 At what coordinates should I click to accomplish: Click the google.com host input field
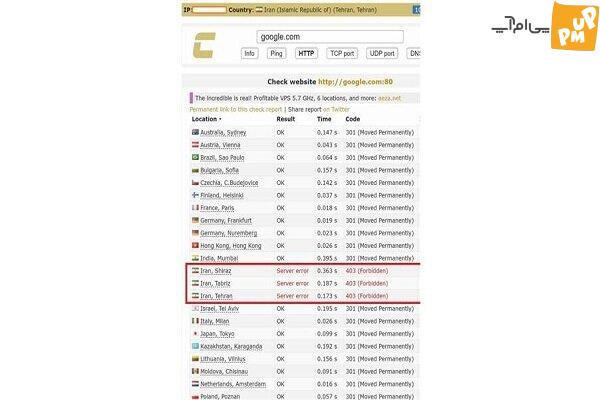(x=330, y=37)
